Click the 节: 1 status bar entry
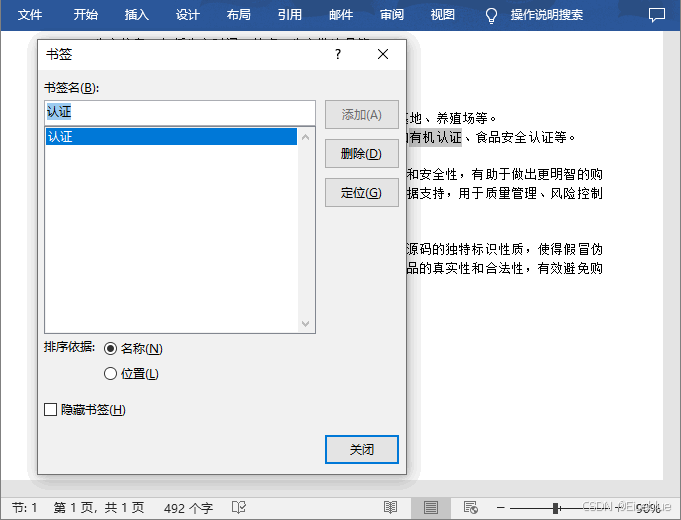The width and height of the screenshot is (681, 520). [x=25, y=507]
